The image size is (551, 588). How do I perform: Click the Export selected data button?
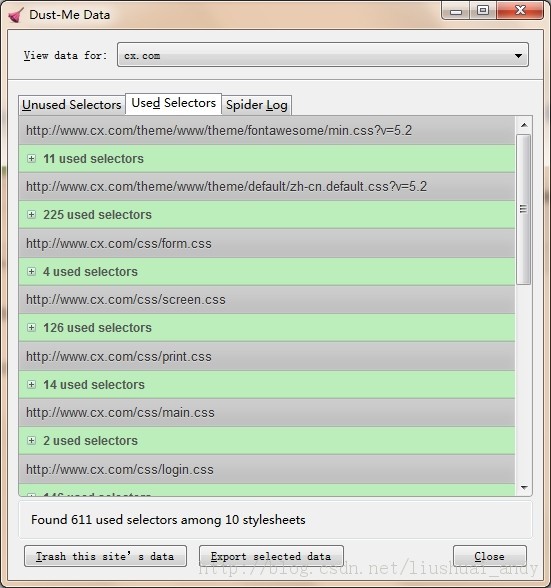(x=271, y=556)
